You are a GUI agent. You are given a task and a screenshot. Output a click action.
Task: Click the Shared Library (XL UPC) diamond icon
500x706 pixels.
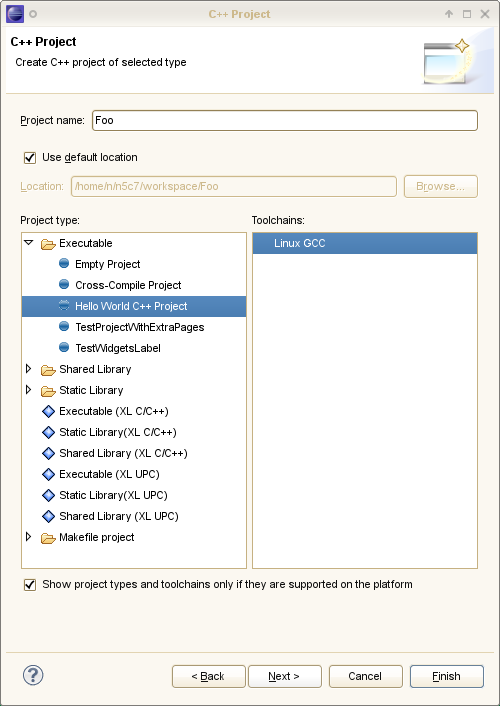[x=48, y=516]
